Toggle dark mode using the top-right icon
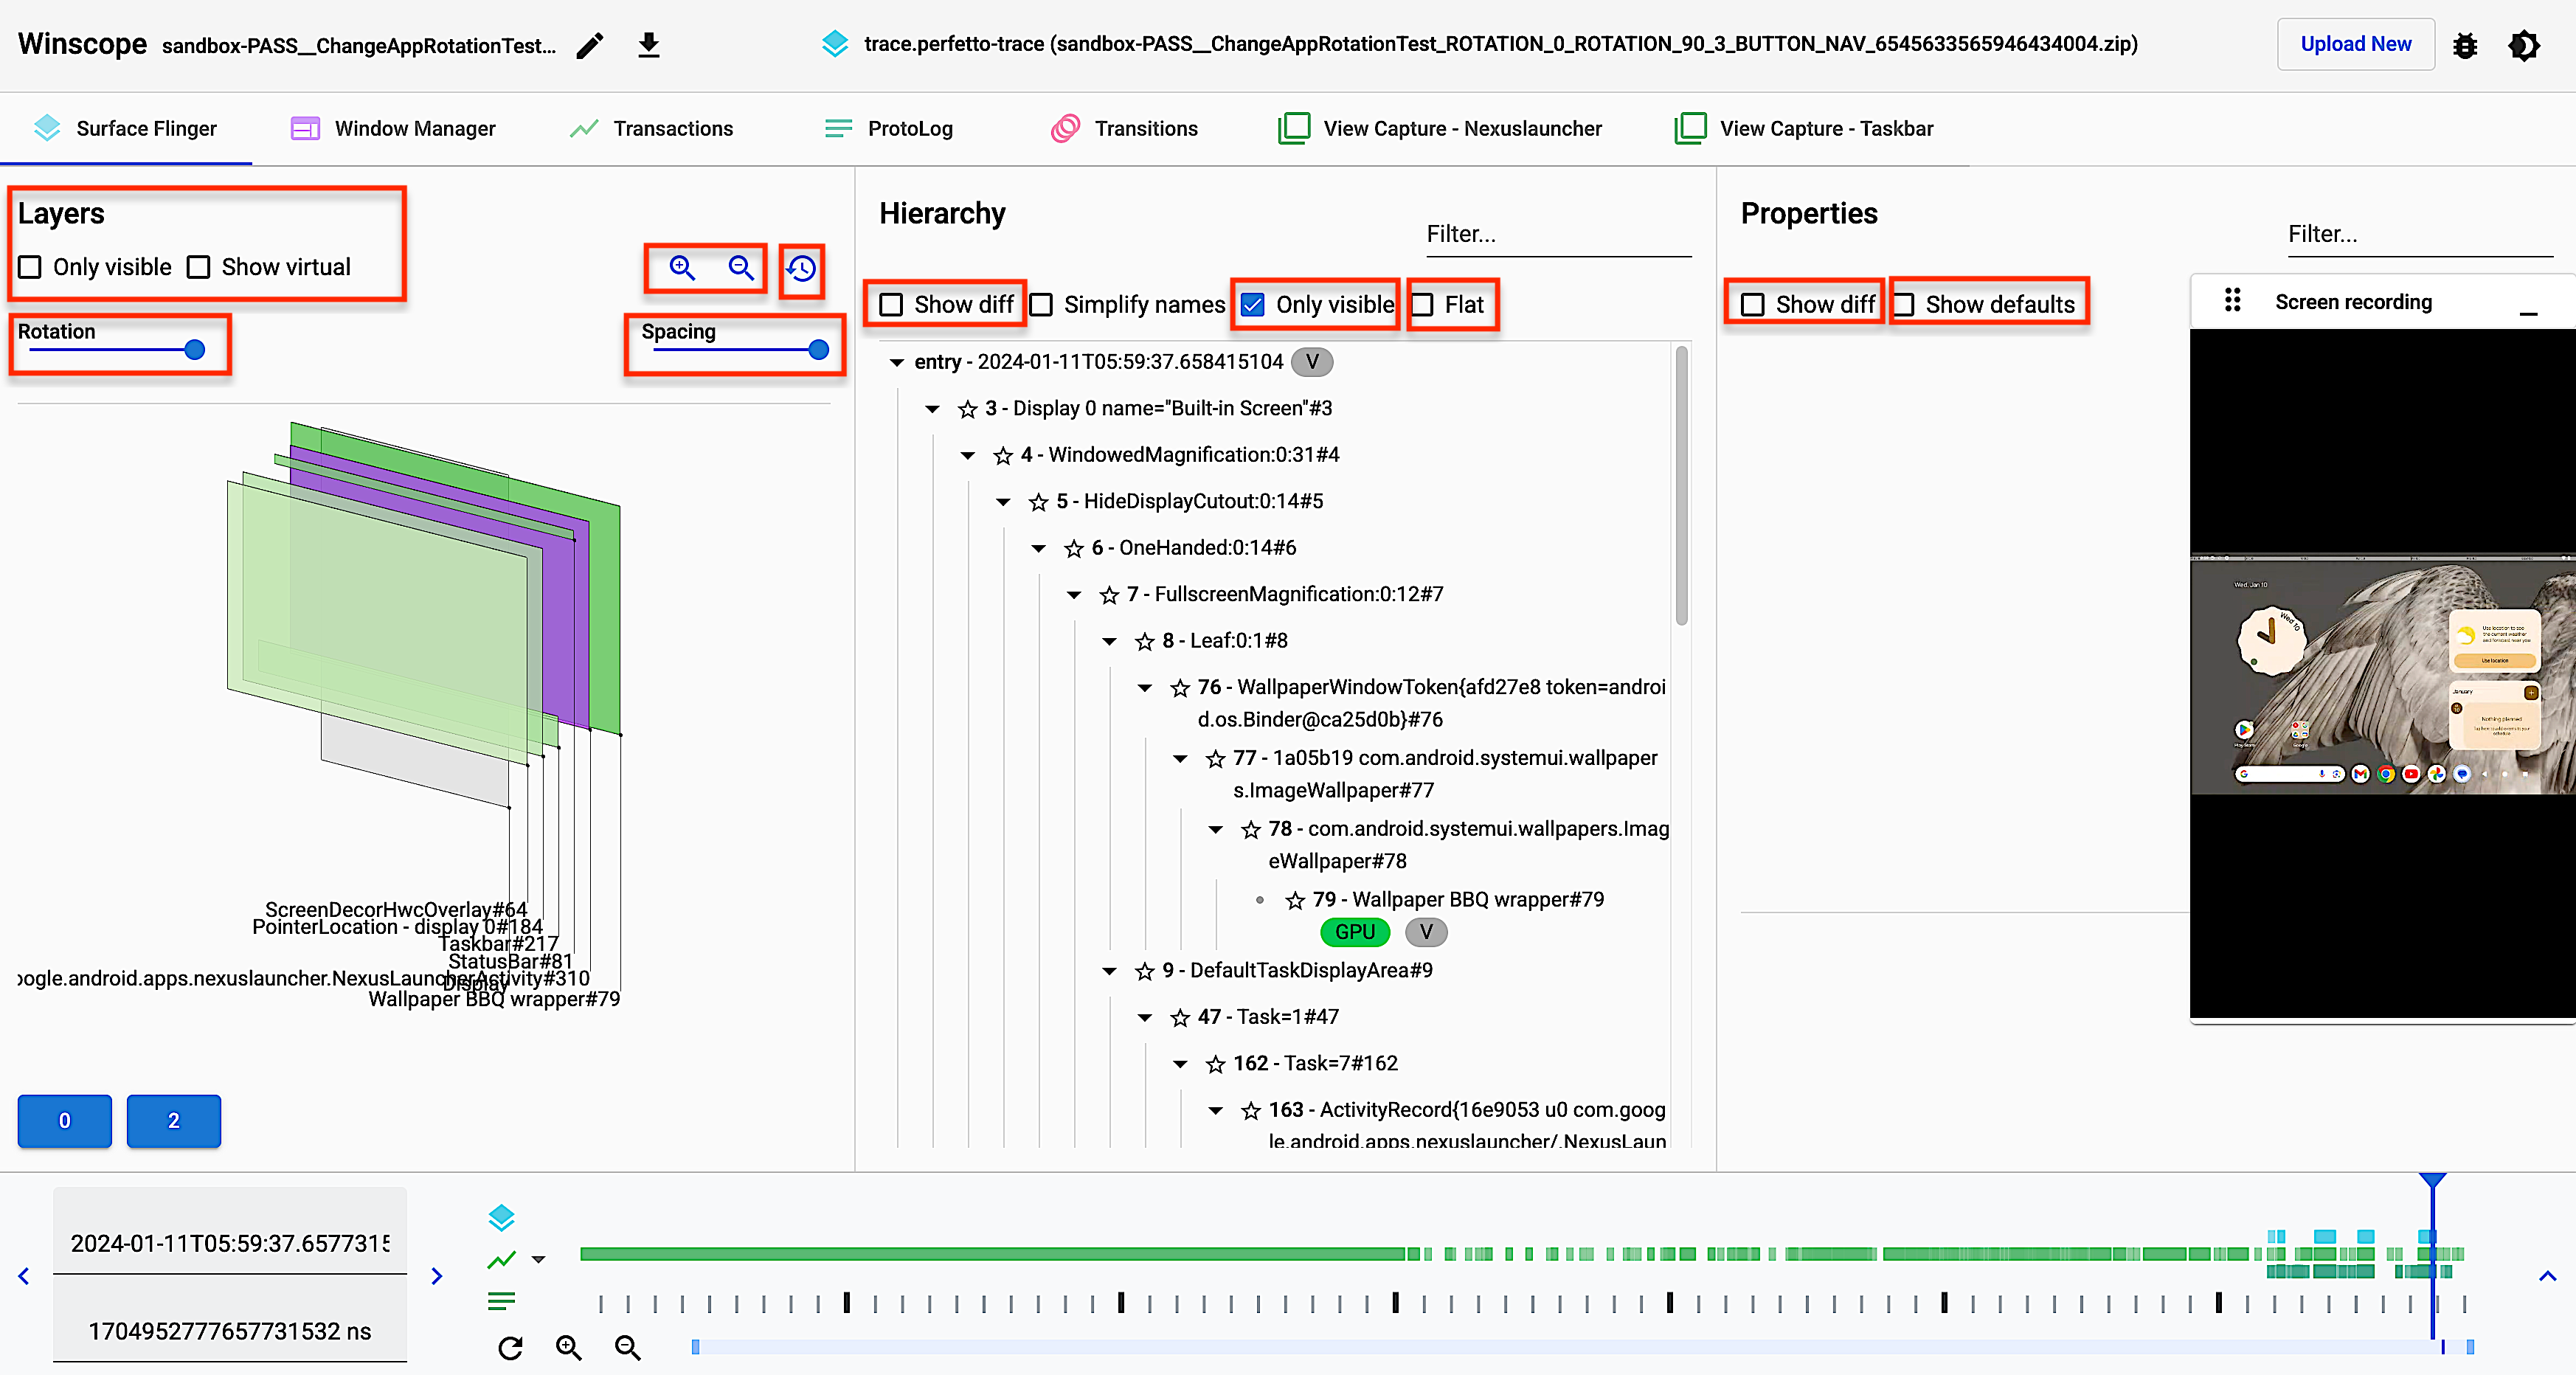The width and height of the screenshot is (2576, 1375). coord(2524,45)
